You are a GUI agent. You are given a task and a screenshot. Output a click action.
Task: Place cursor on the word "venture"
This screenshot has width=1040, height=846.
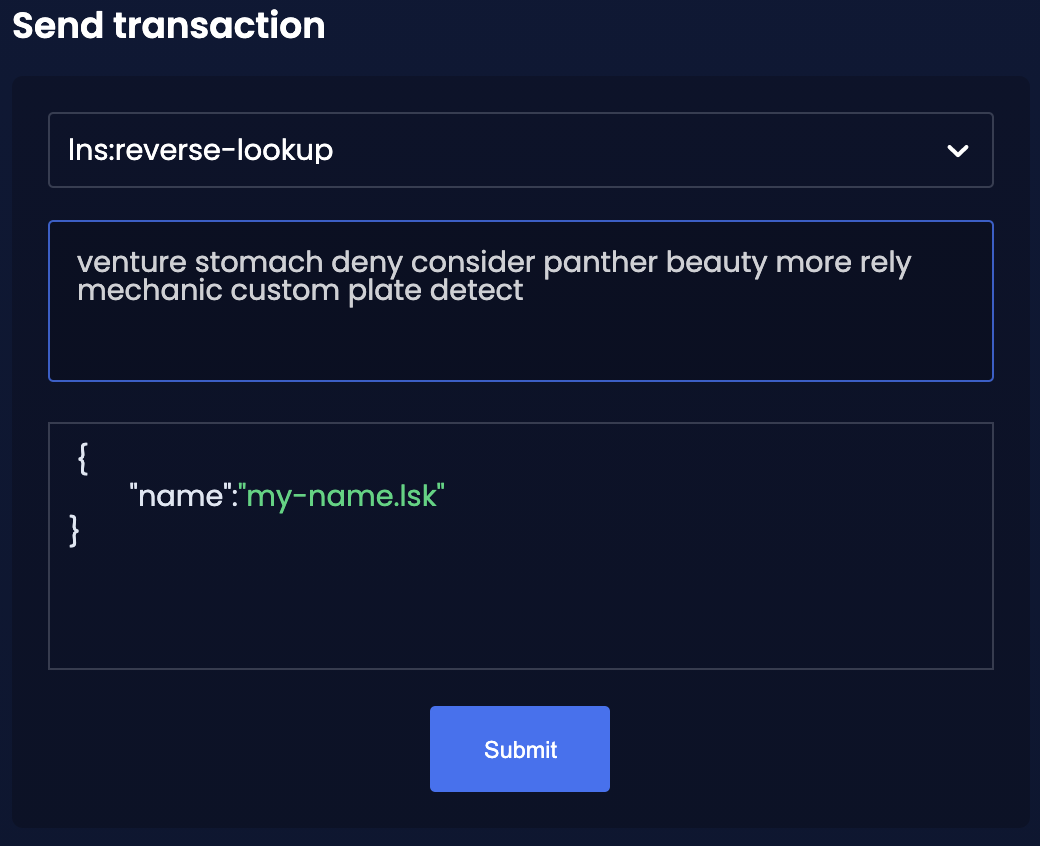click(x=132, y=262)
